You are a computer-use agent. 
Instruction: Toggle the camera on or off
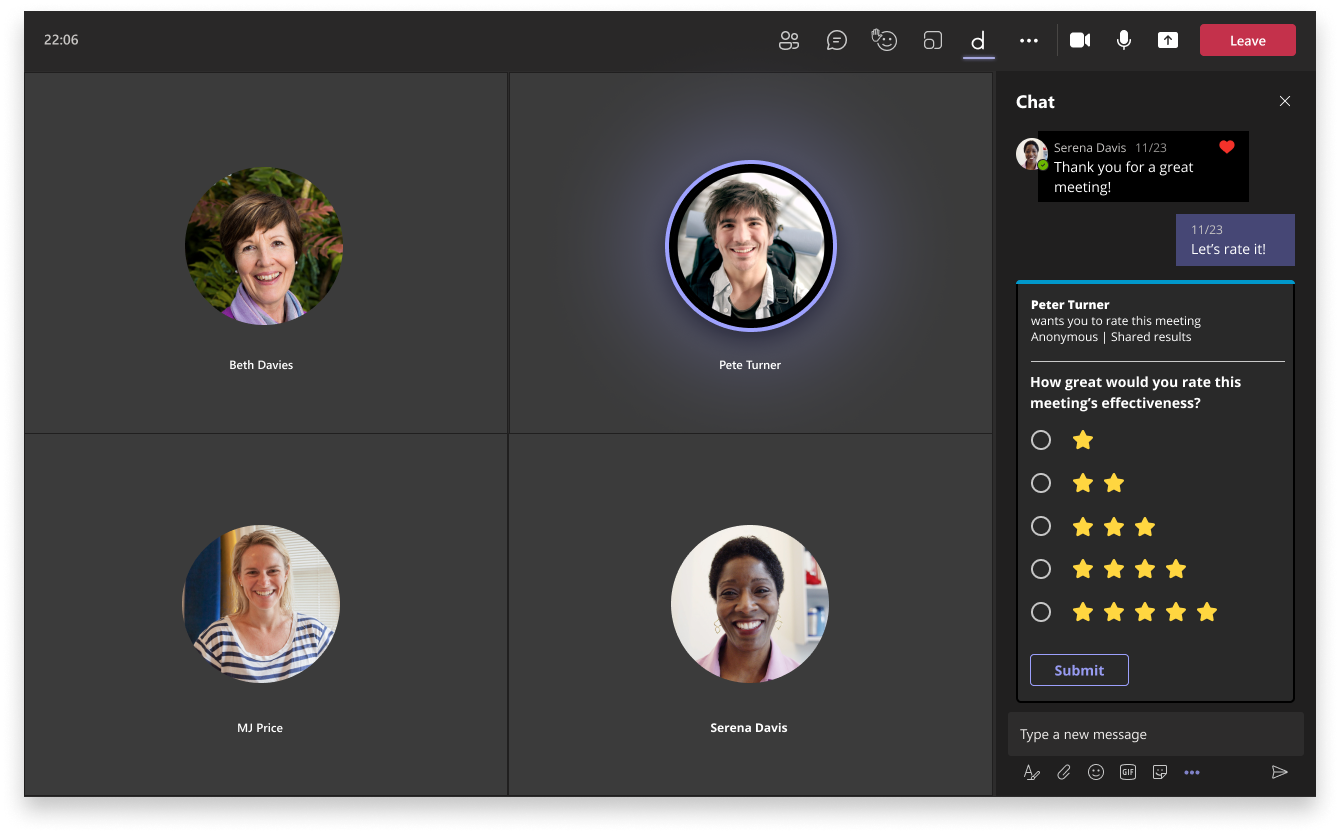[1080, 41]
